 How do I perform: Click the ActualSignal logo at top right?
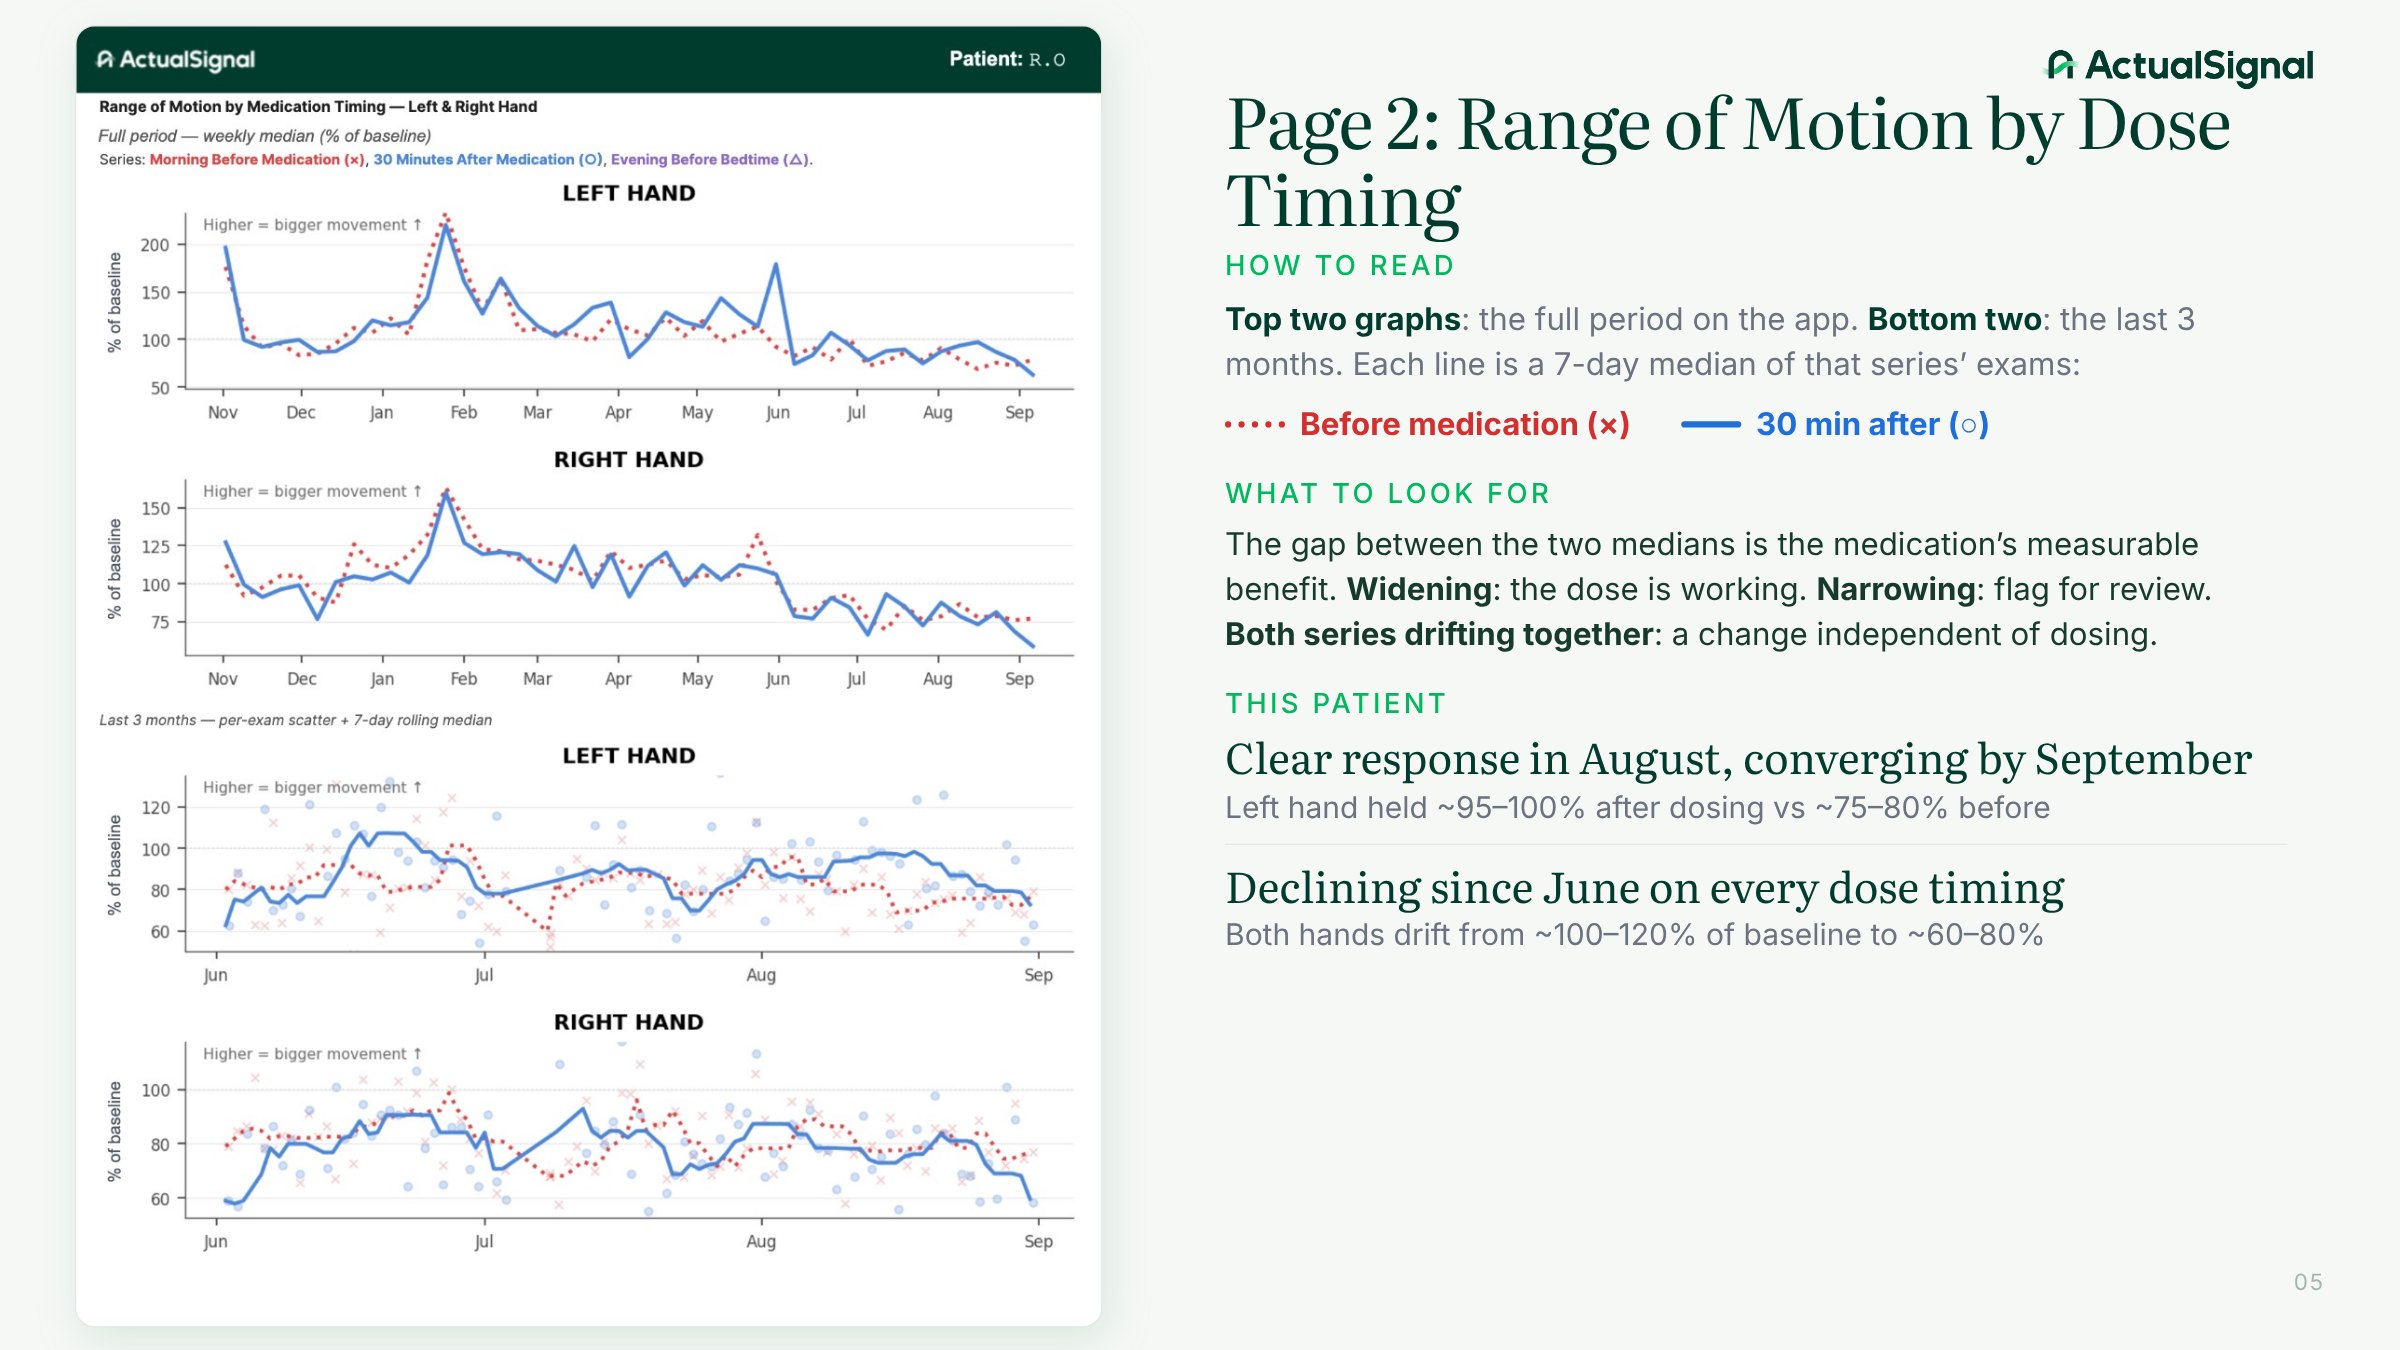(2180, 66)
